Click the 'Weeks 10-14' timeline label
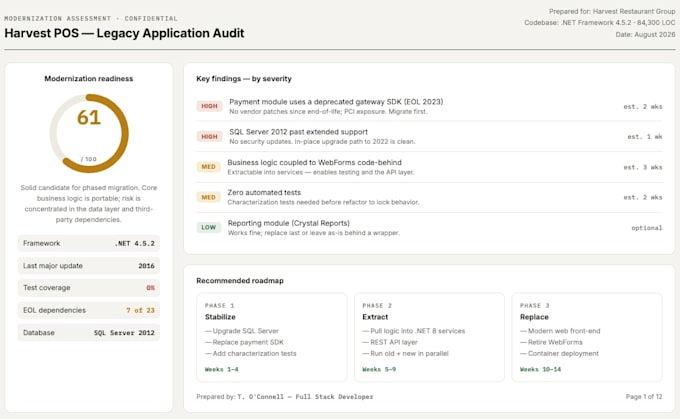 pos(540,370)
